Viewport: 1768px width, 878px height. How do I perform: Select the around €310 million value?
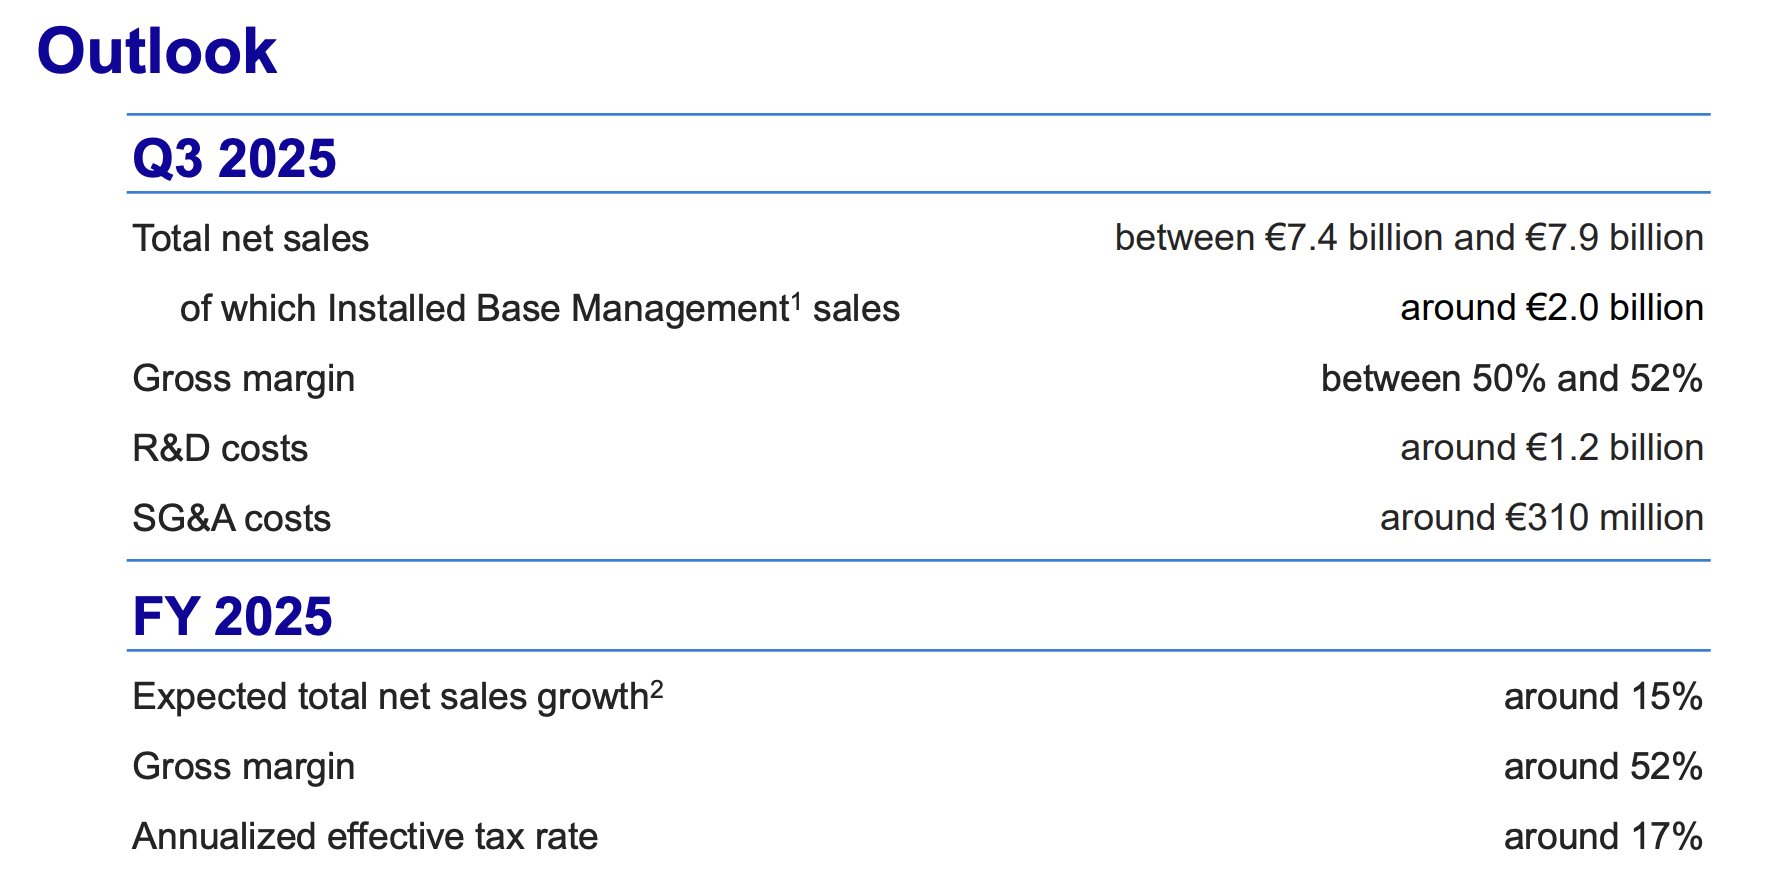pos(1541,518)
